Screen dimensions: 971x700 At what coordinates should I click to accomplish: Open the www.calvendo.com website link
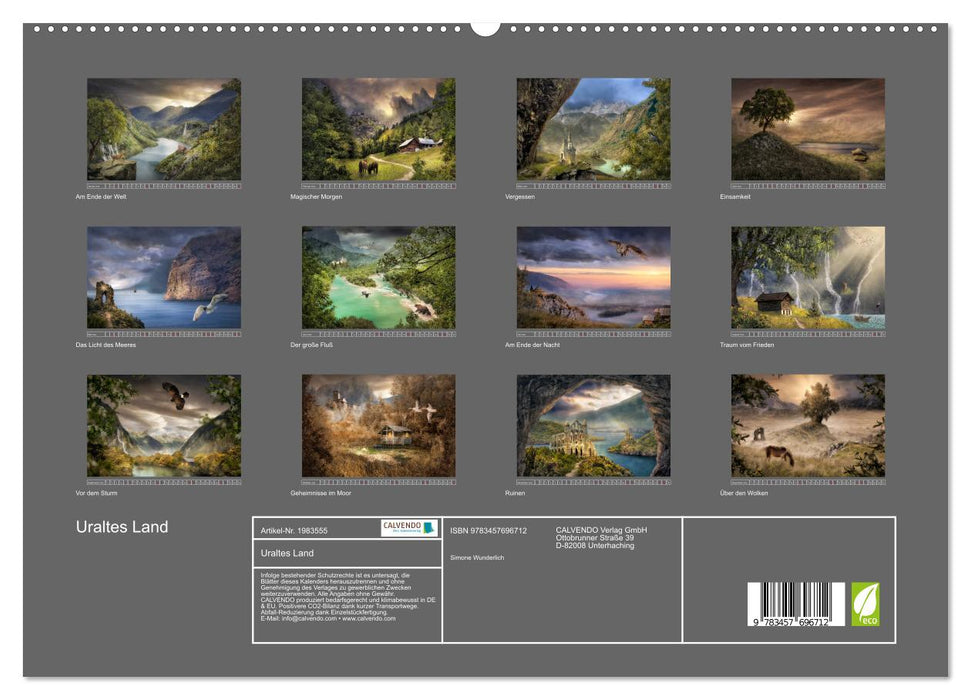(368, 619)
